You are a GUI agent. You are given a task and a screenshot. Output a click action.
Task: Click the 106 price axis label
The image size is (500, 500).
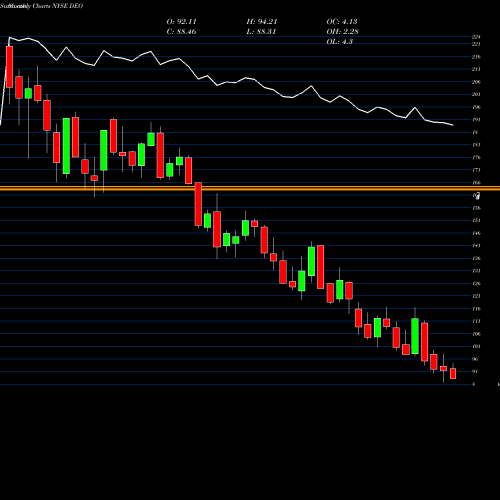click(x=476, y=334)
